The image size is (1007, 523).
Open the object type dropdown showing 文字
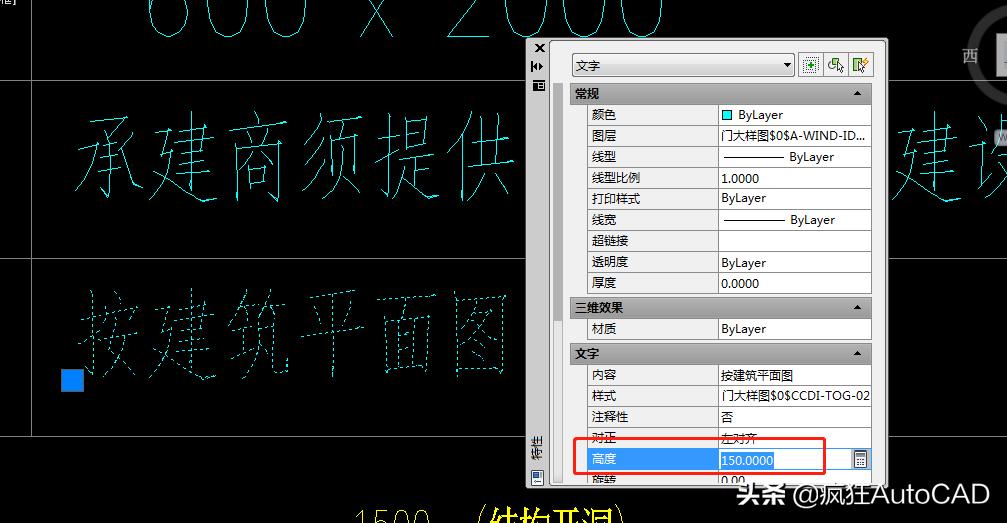[x=683, y=66]
